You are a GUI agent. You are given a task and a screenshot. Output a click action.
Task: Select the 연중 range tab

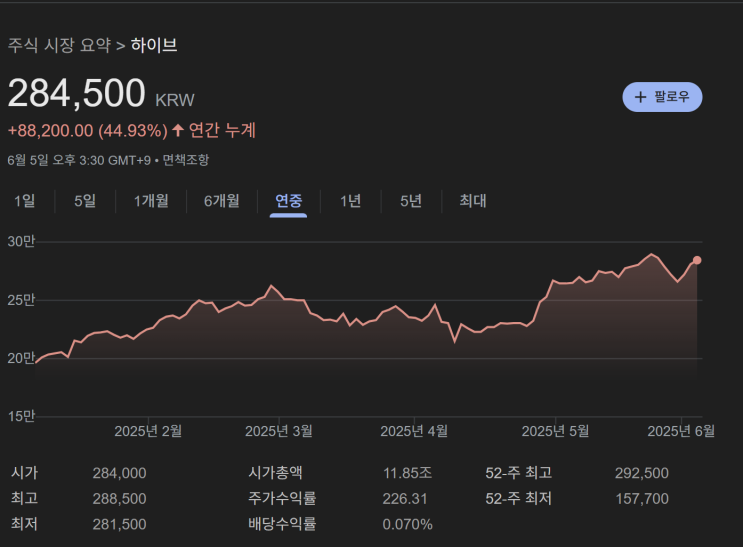[x=289, y=201]
